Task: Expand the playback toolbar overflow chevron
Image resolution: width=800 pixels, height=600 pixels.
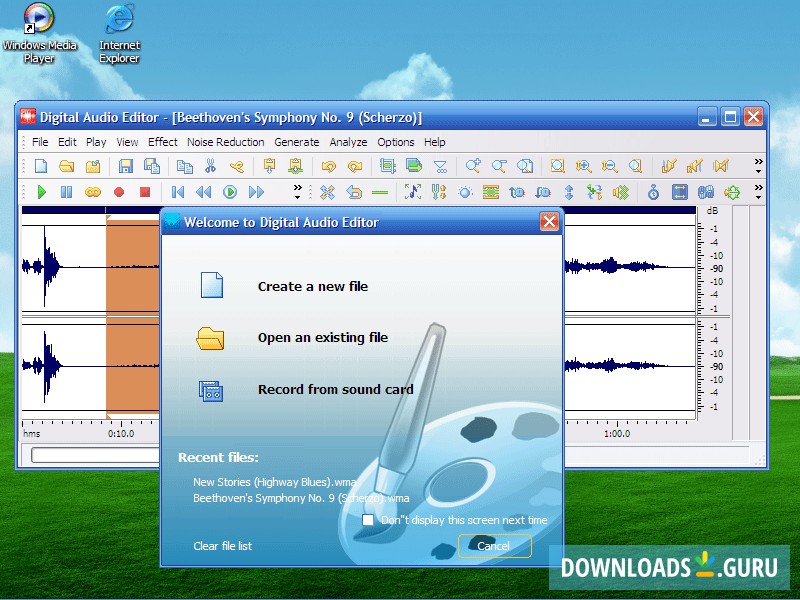Action: click(297, 191)
